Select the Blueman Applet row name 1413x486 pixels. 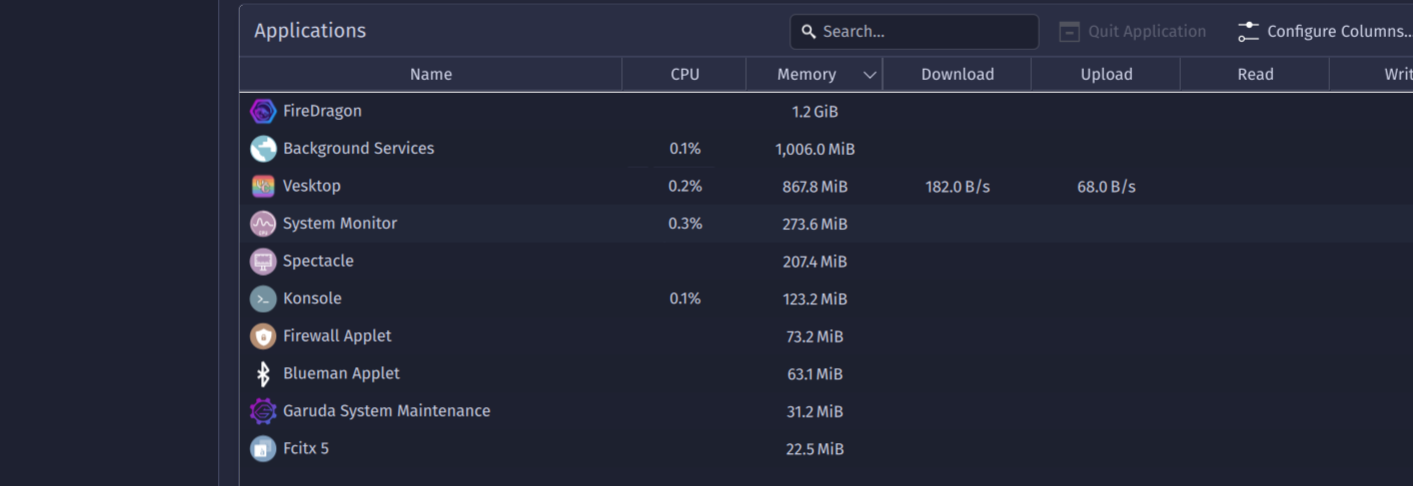[x=341, y=373]
